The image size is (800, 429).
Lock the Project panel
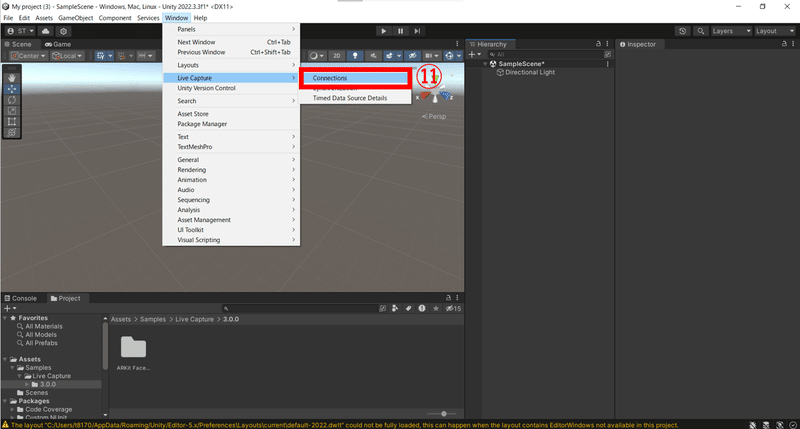(448, 298)
